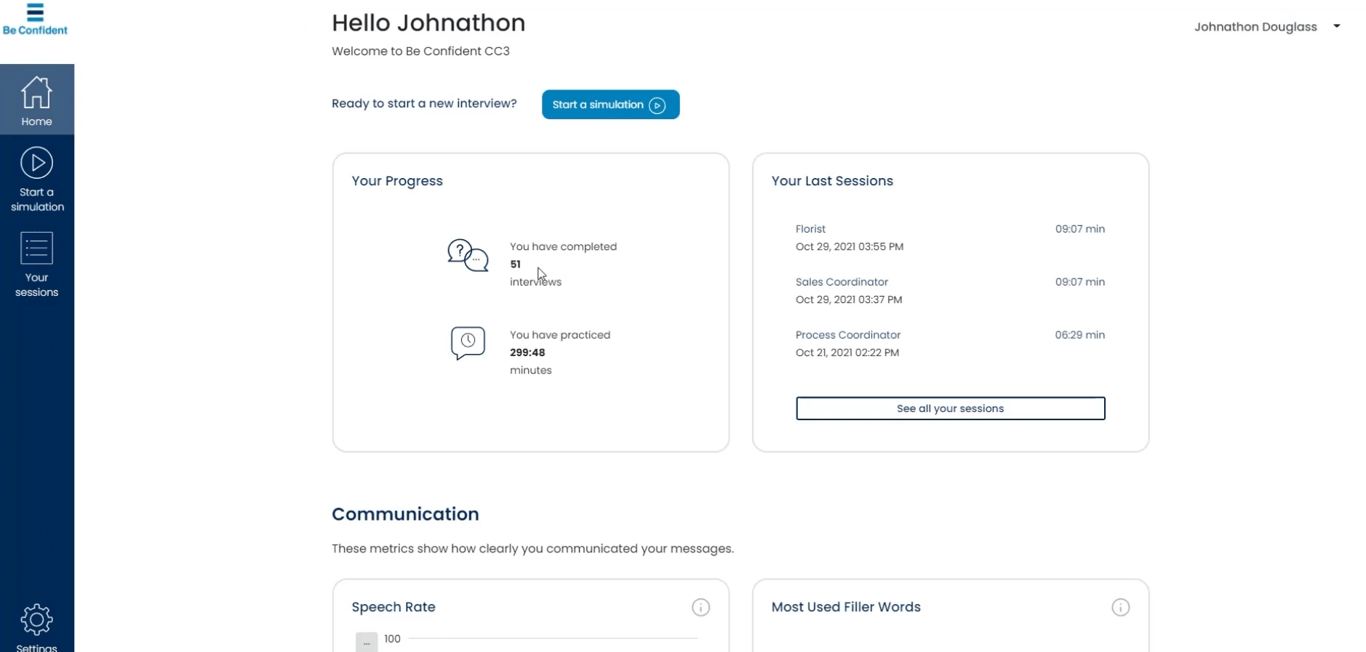Image resolution: width=1366 pixels, height=652 pixels.
Task: Open the Settings gear icon
Action: click(x=37, y=619)
